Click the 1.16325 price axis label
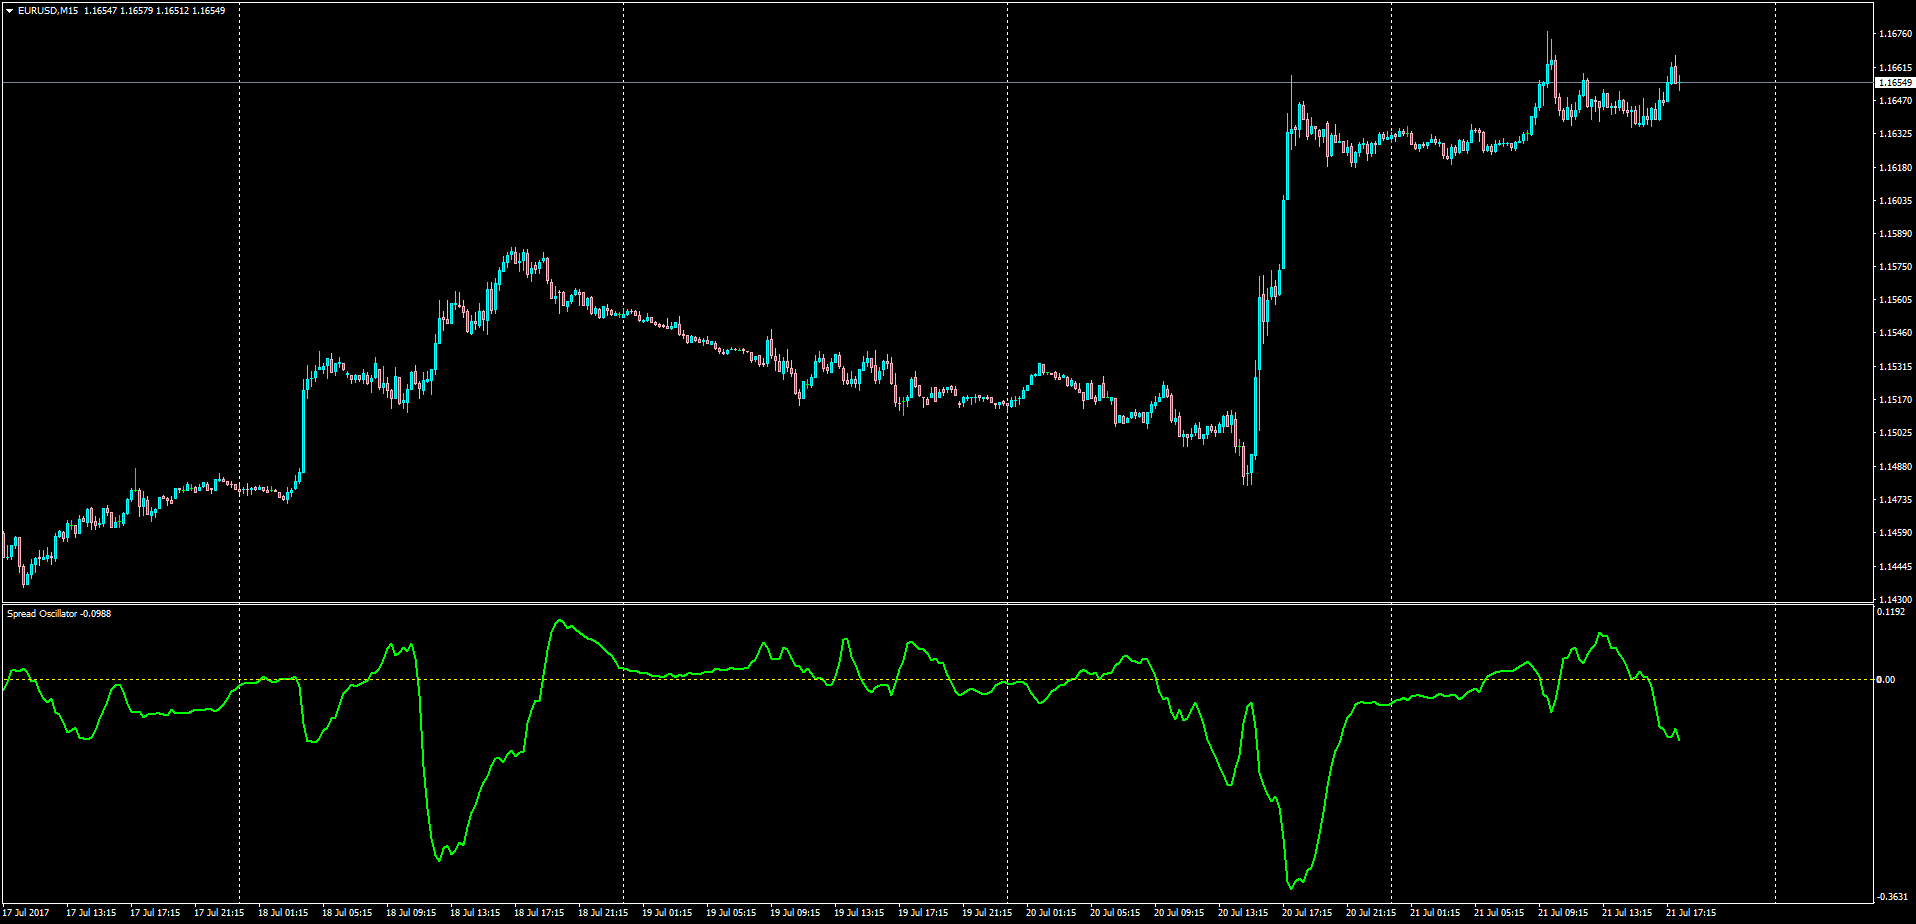 1895,133
